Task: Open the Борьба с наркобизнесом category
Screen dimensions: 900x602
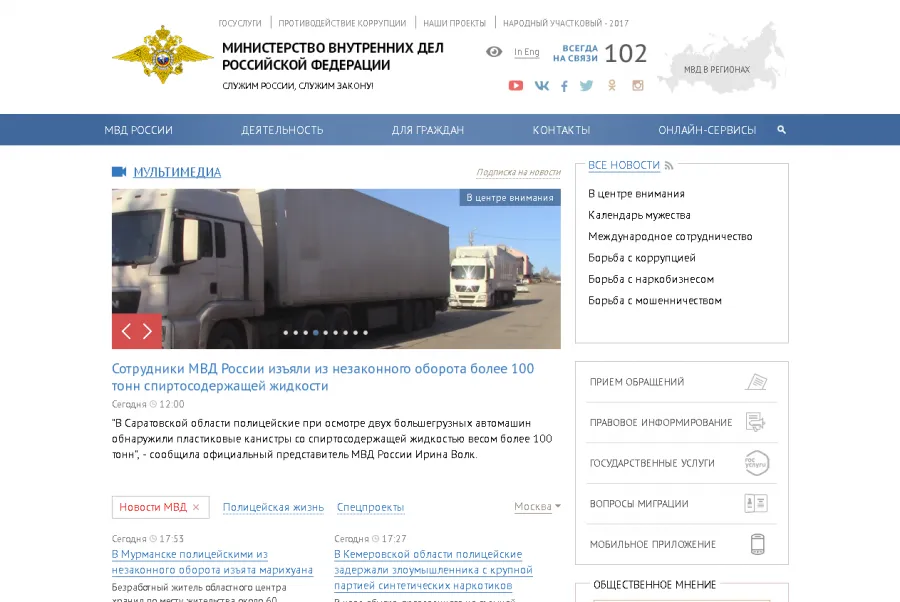Action: [651, 279]
